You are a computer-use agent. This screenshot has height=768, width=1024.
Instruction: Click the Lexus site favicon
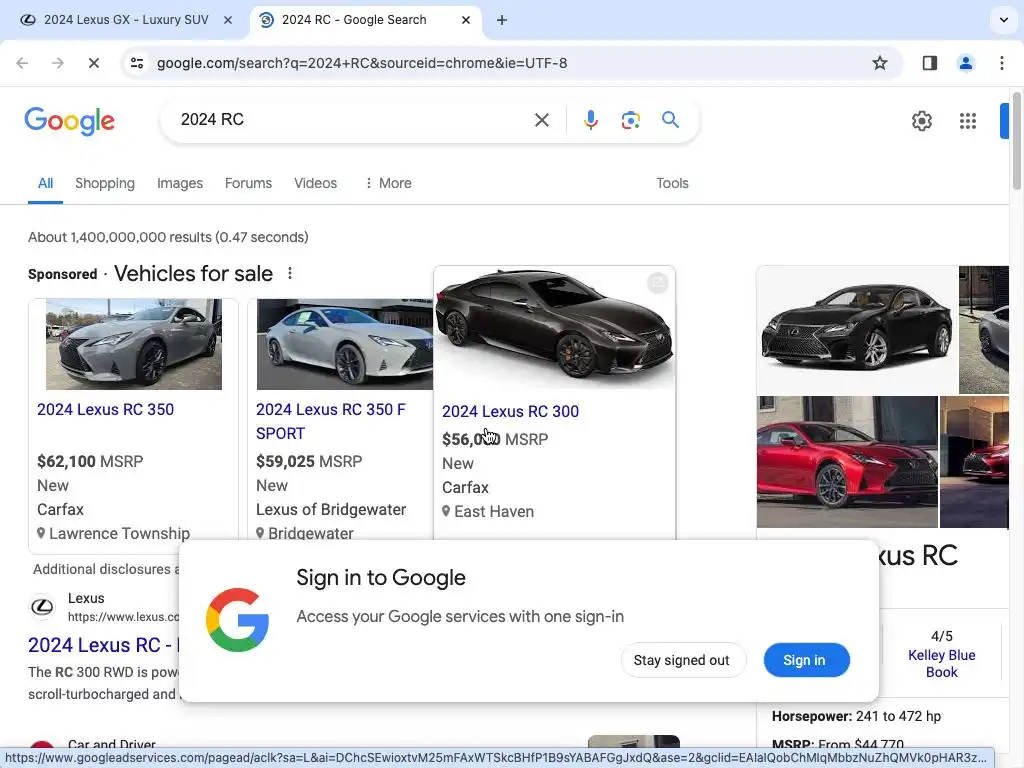pyautogui.click(x=42, y=607)
